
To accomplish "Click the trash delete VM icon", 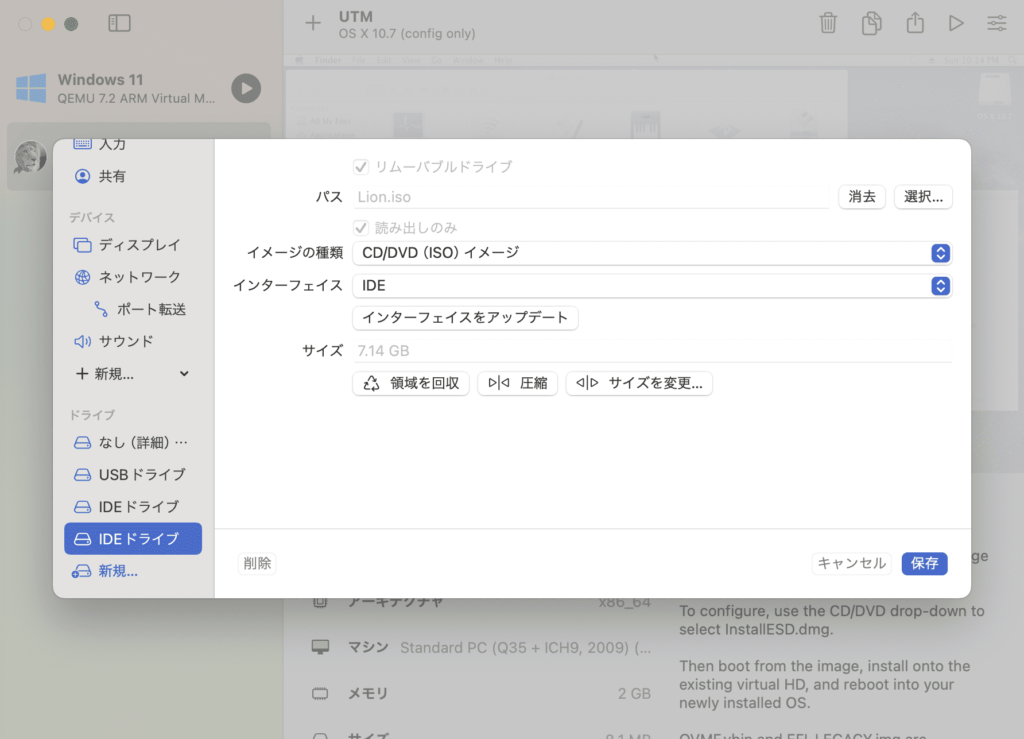I will tap(828, 23).
